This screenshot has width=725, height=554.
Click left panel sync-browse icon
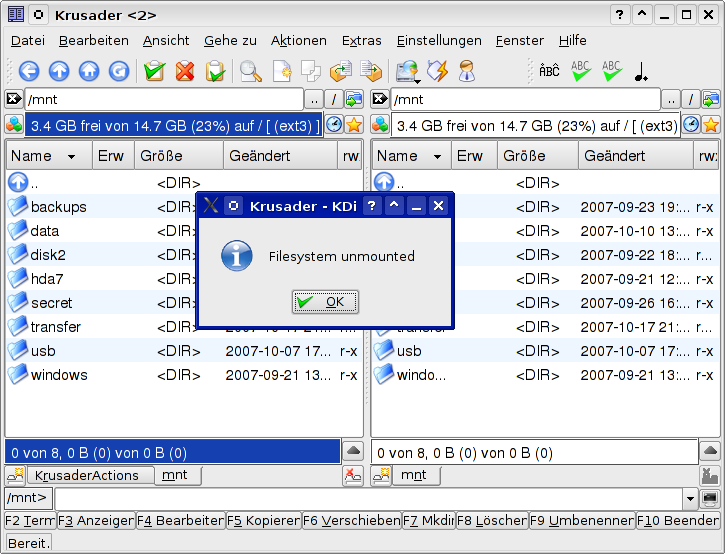(354, 99)
